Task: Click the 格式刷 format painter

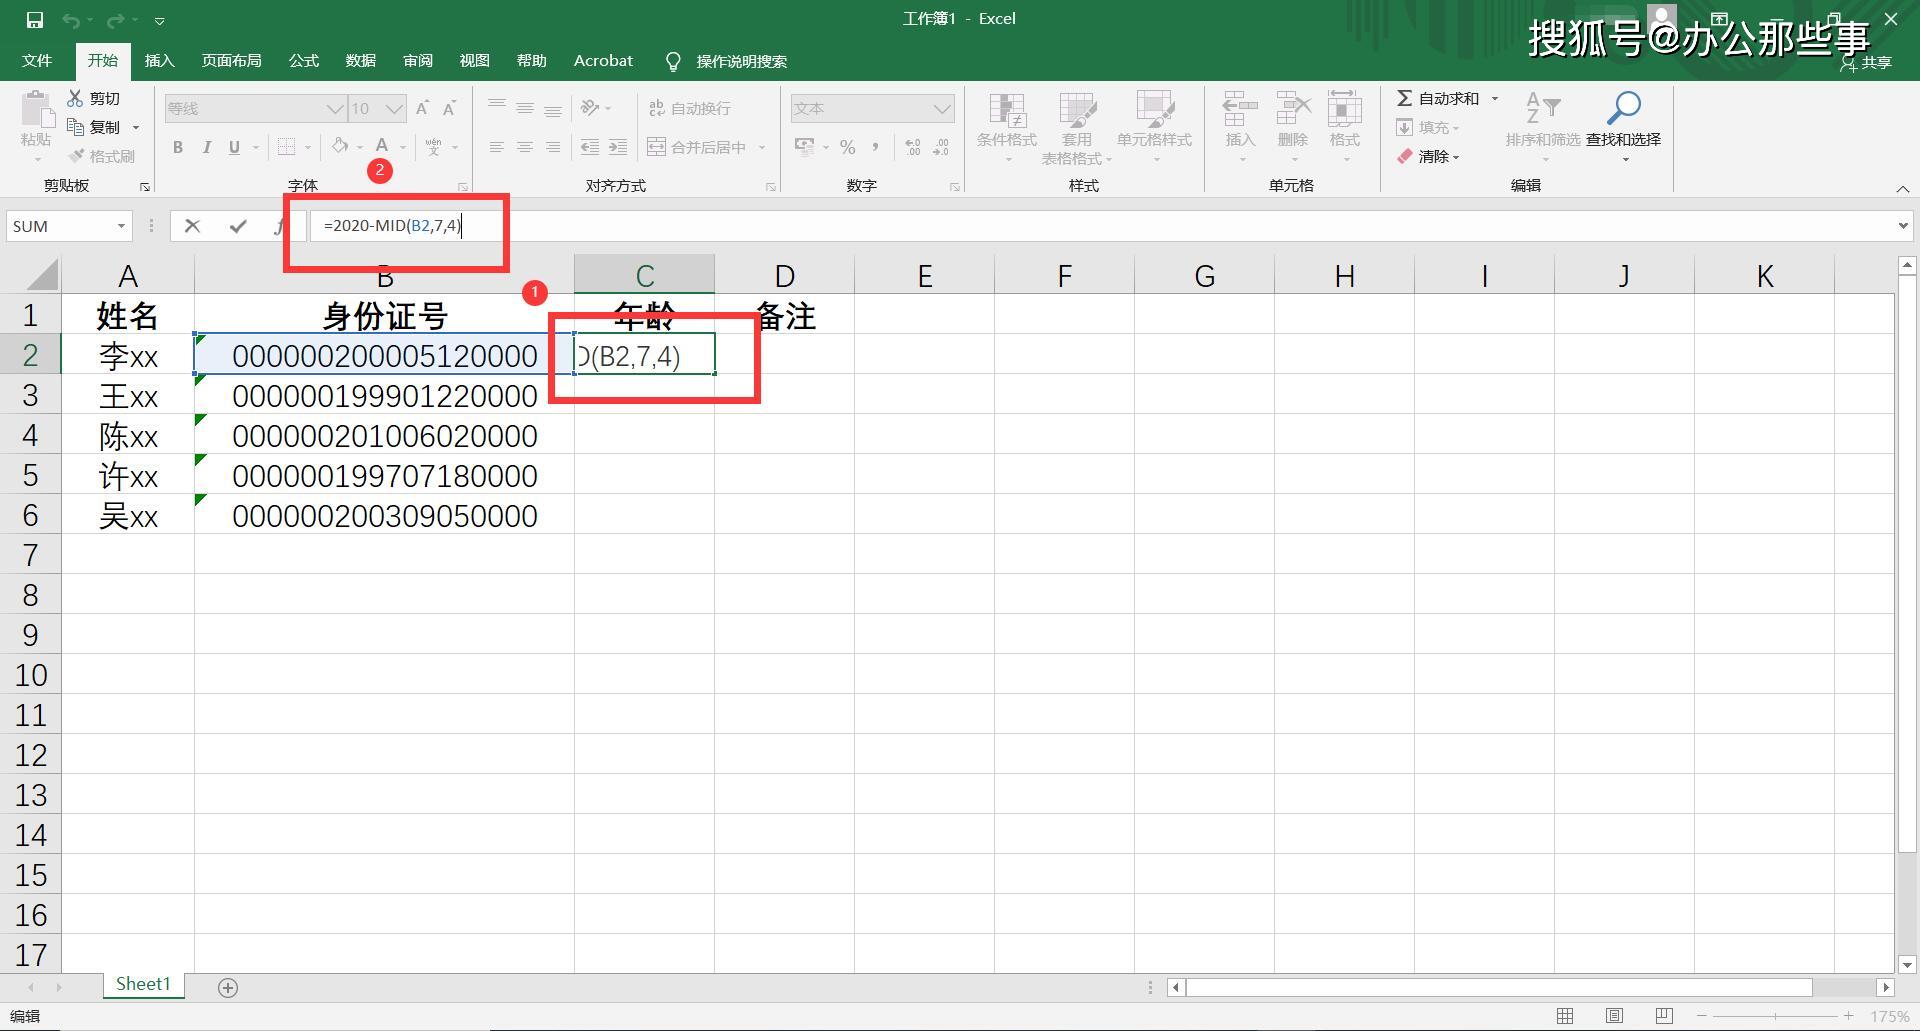Action: click(101, 156)
